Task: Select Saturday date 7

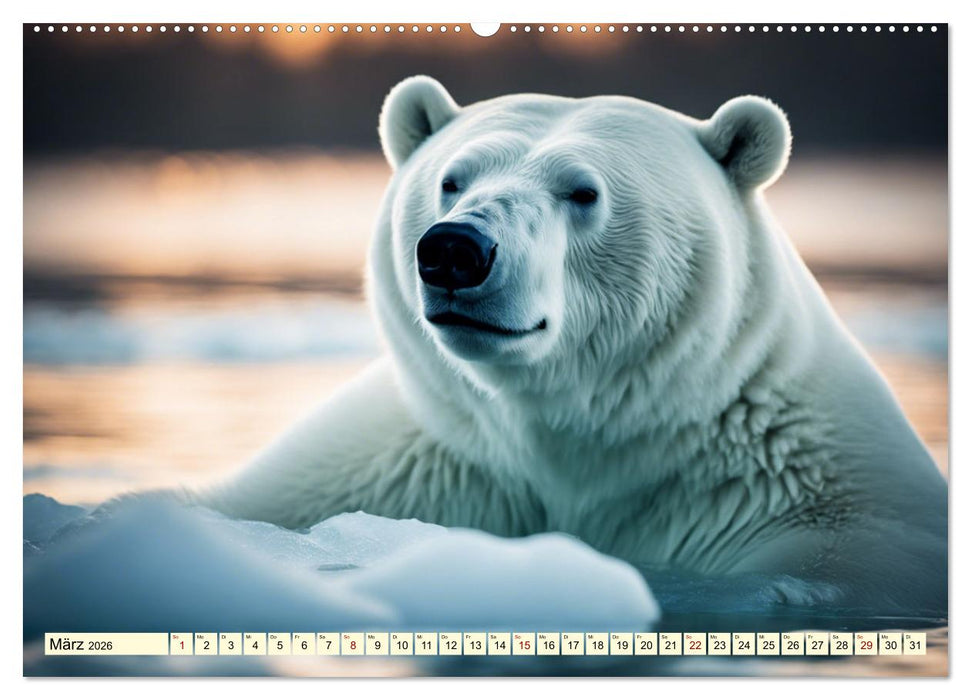Action: 327,646
